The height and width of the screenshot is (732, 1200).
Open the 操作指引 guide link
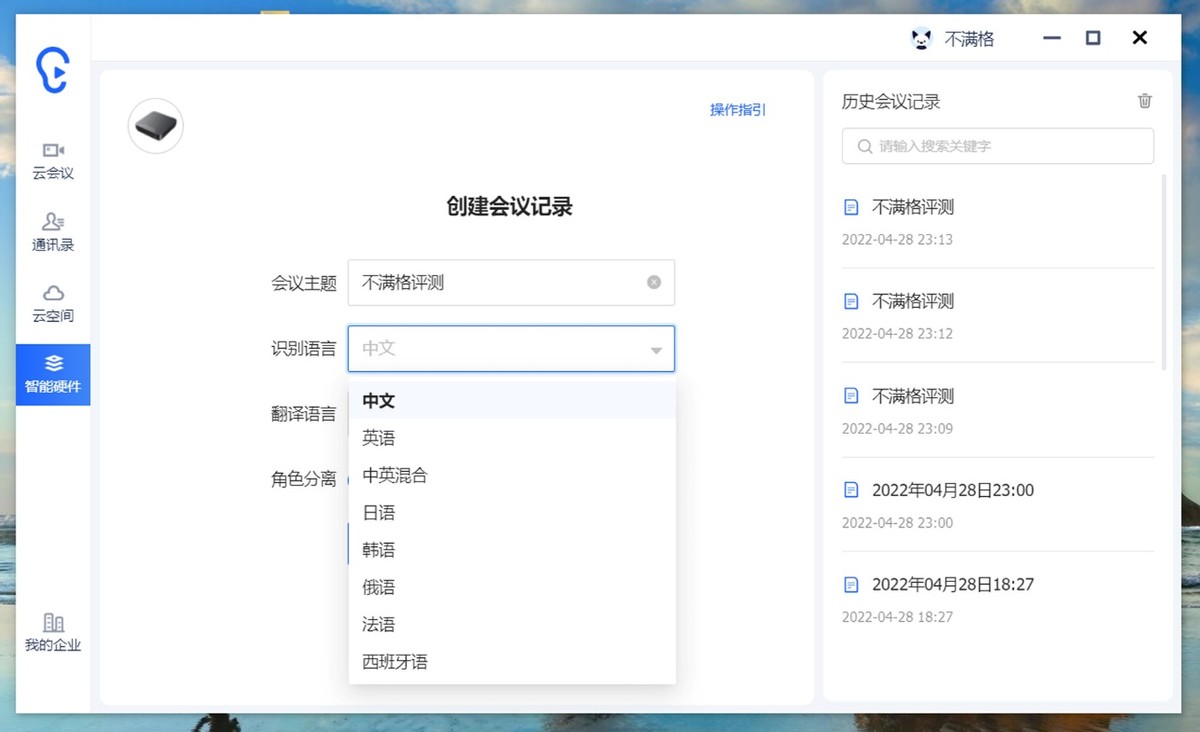736,110
